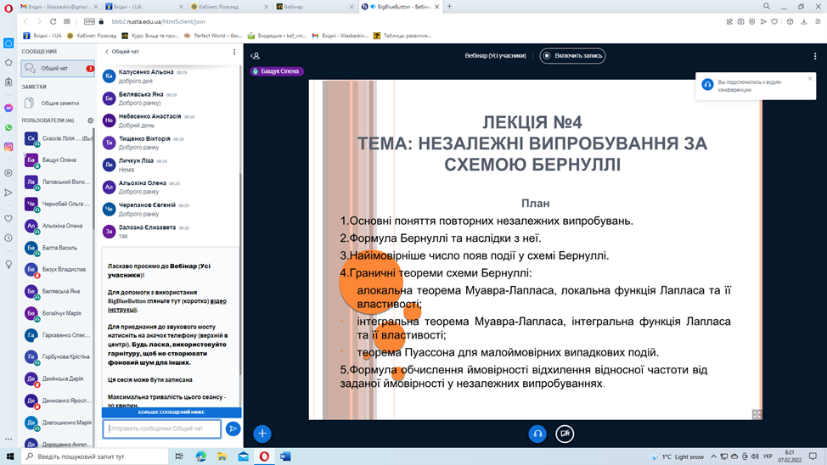Open Общие заметки shared notes
Screen dimensions: 827x465
[57, 103]
